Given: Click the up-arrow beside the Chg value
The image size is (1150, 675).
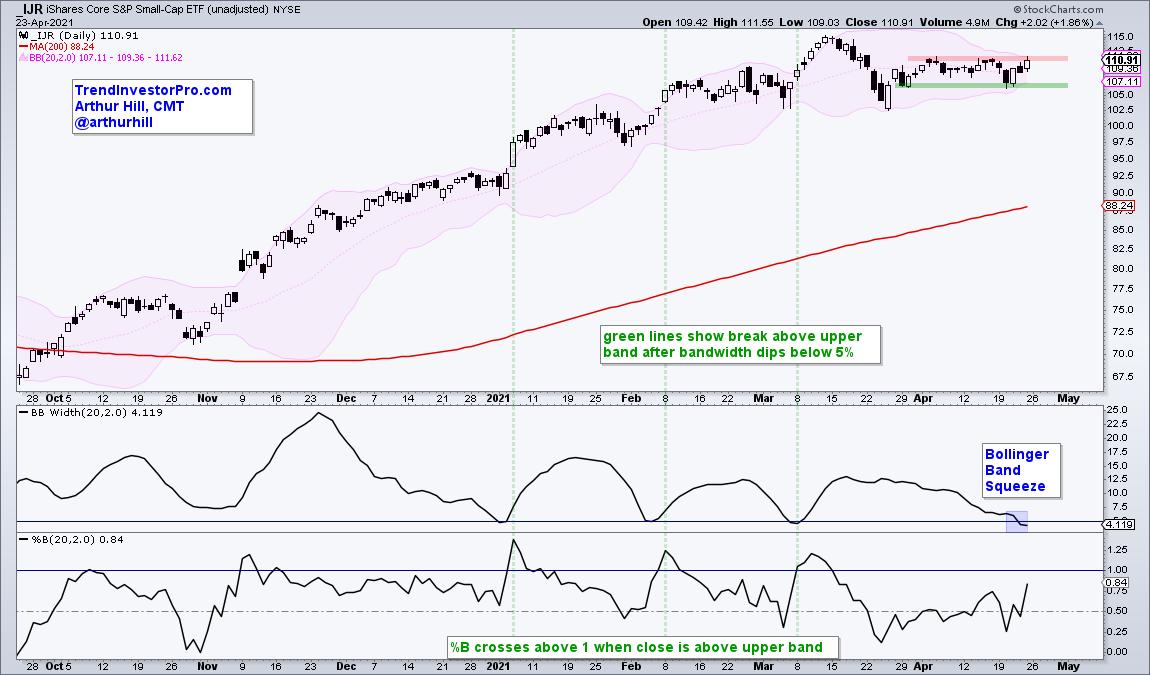Looking at the screenshot, I should point(1098,20).
